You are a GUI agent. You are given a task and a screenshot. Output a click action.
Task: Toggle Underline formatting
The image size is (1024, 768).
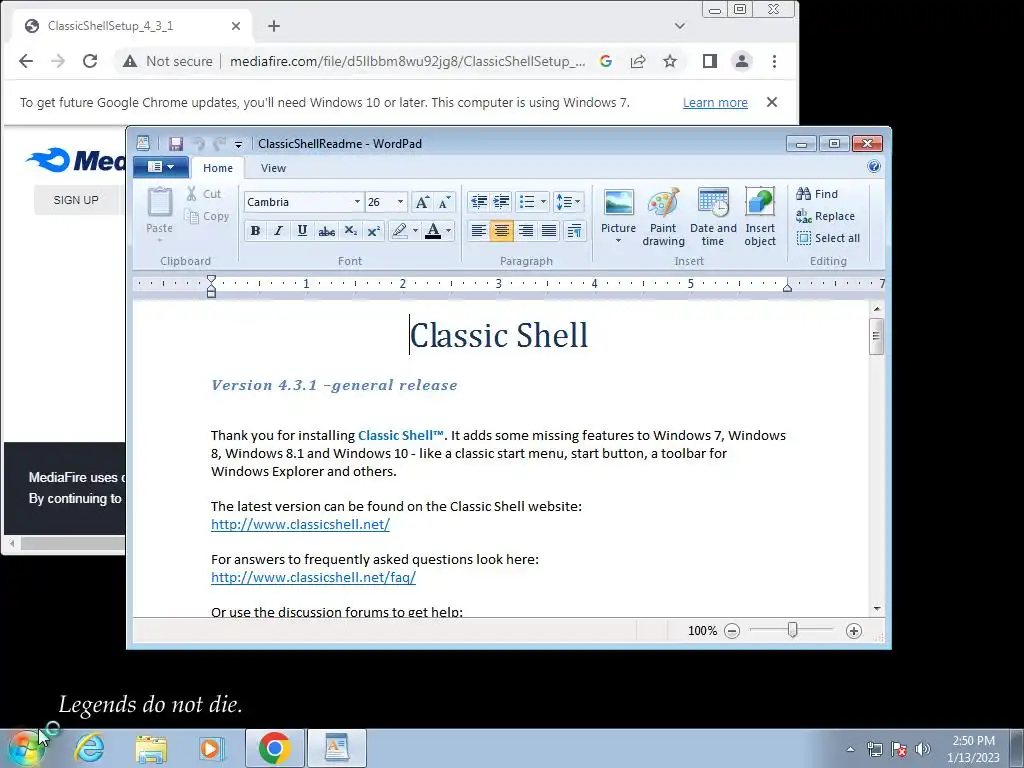pyautogui.click(x=302, y=231)
